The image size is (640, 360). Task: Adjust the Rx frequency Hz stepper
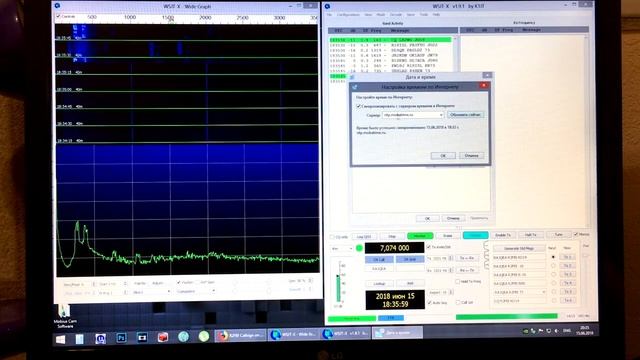[x=451, y=270]
